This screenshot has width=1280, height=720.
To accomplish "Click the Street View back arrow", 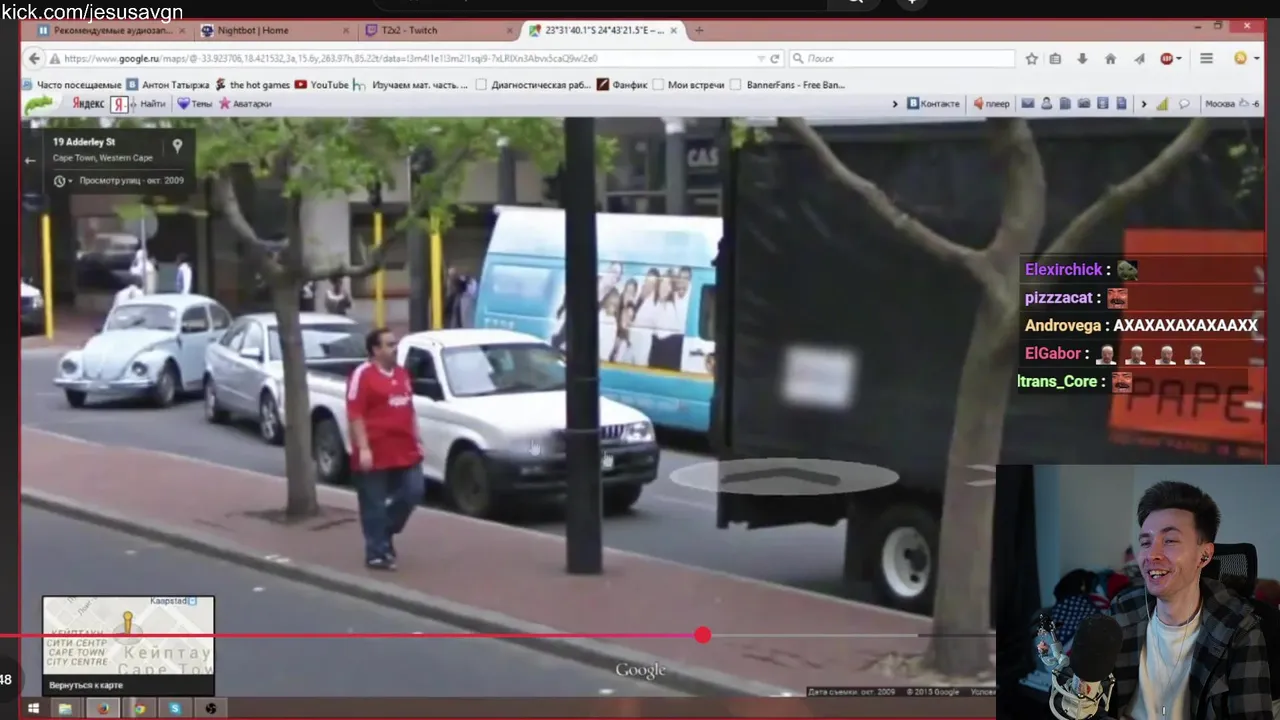I will tap(30, 160).
